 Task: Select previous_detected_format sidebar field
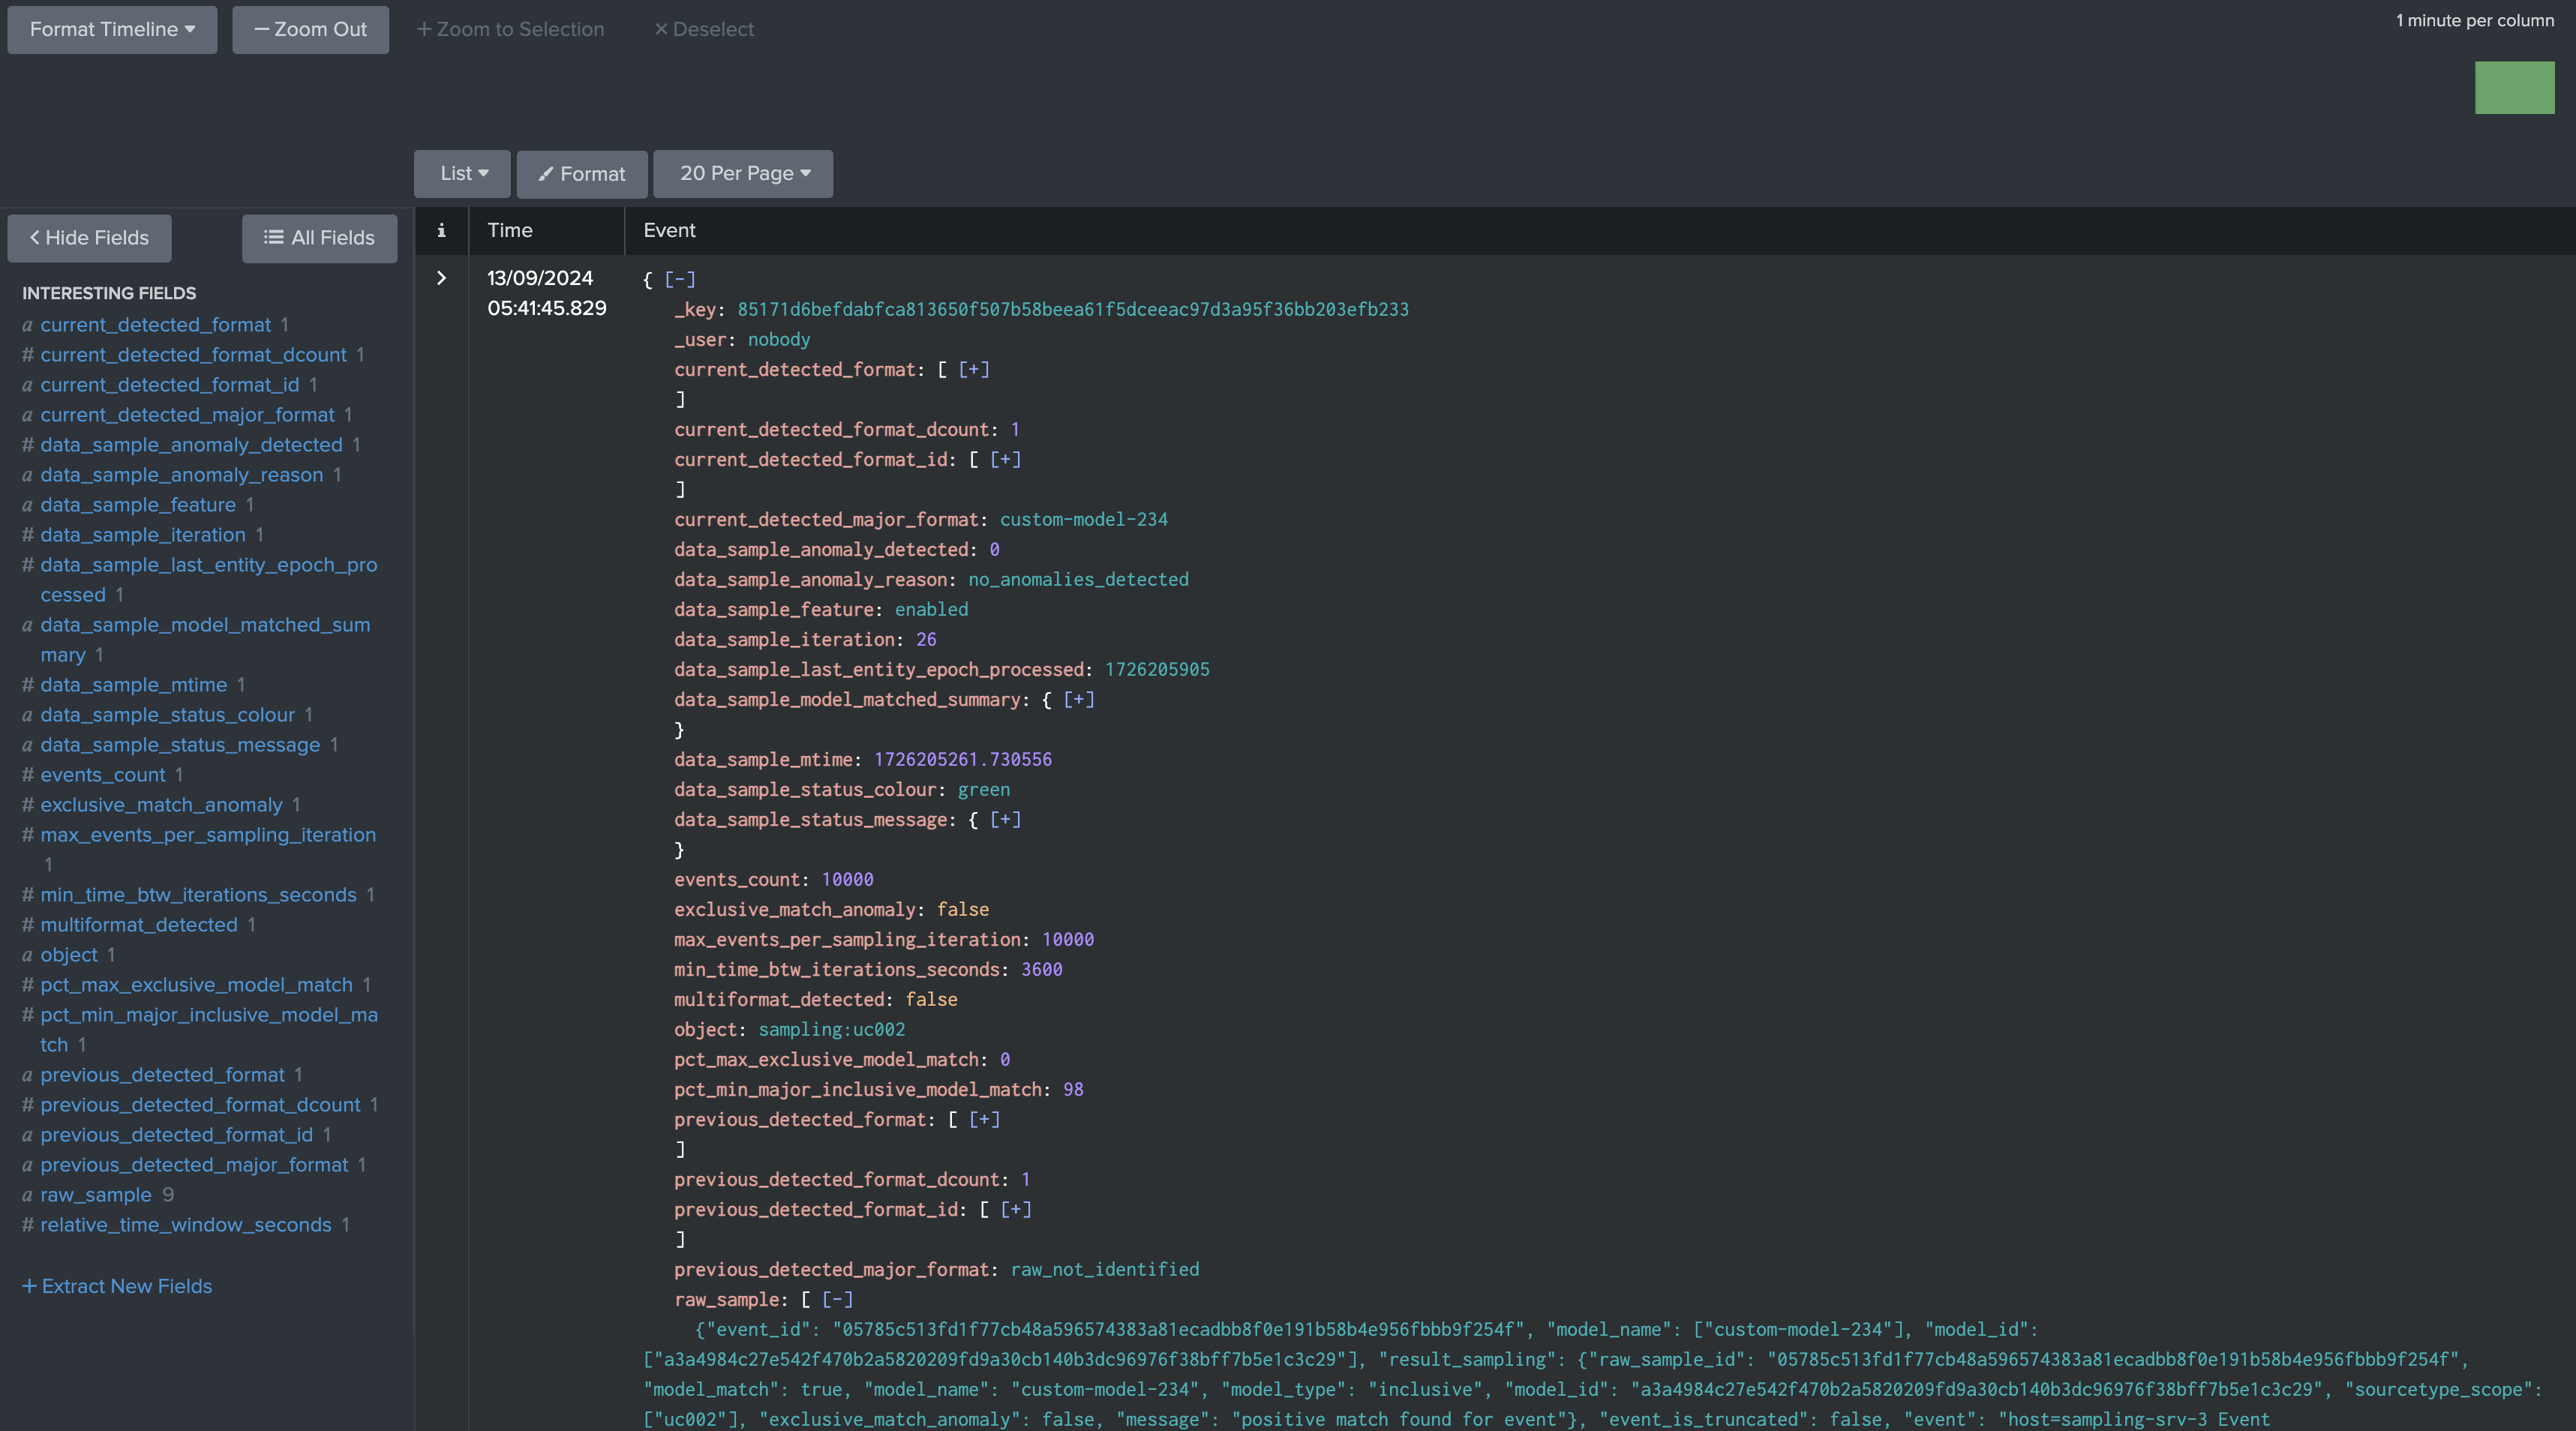pyautogui.click(x=162, y=1075)
